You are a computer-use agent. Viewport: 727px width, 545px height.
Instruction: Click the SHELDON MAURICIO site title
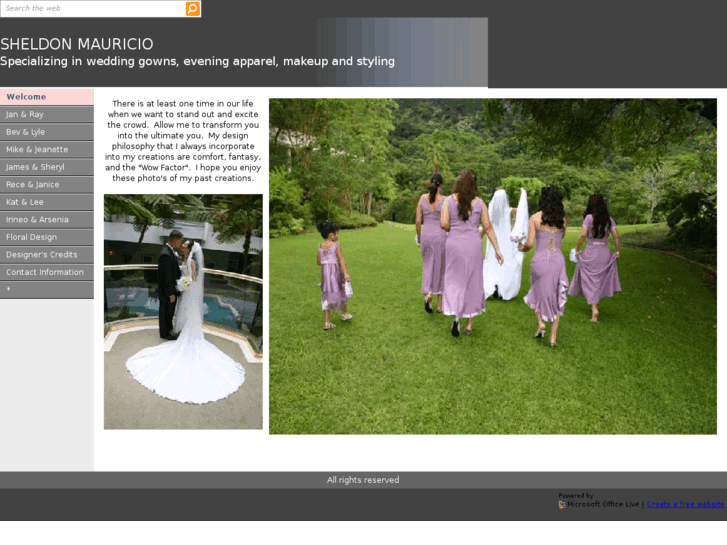coord(77,44)
